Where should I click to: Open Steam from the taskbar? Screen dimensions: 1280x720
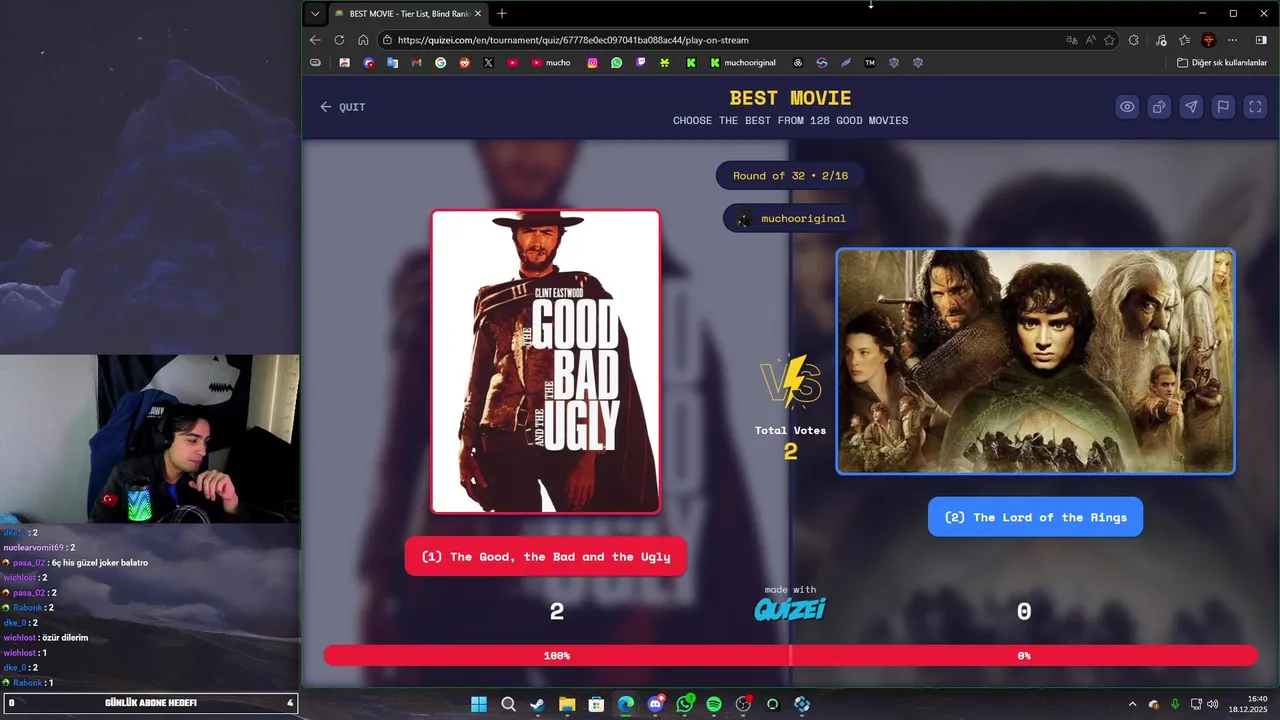click(x=537, y=704)
